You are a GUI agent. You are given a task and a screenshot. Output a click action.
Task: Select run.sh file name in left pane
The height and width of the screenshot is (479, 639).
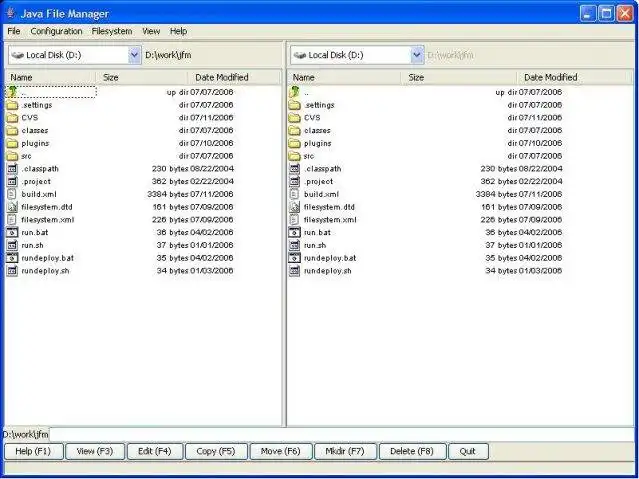[x=32, y=245]
